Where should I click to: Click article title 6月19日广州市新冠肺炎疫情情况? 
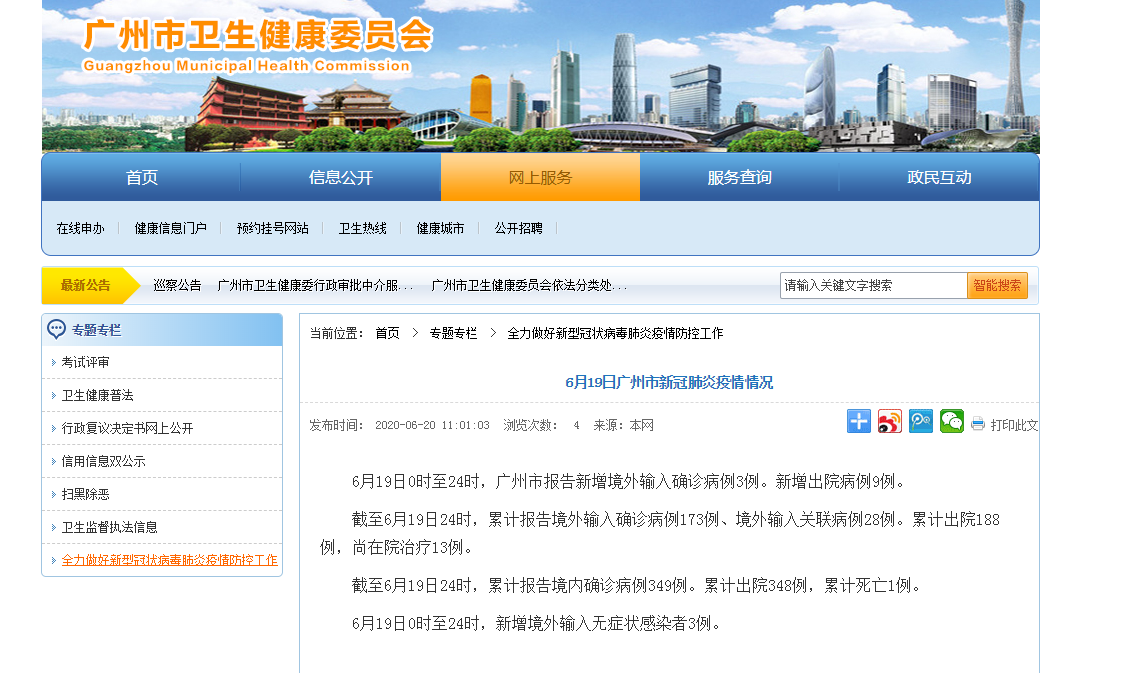[669, 382]
